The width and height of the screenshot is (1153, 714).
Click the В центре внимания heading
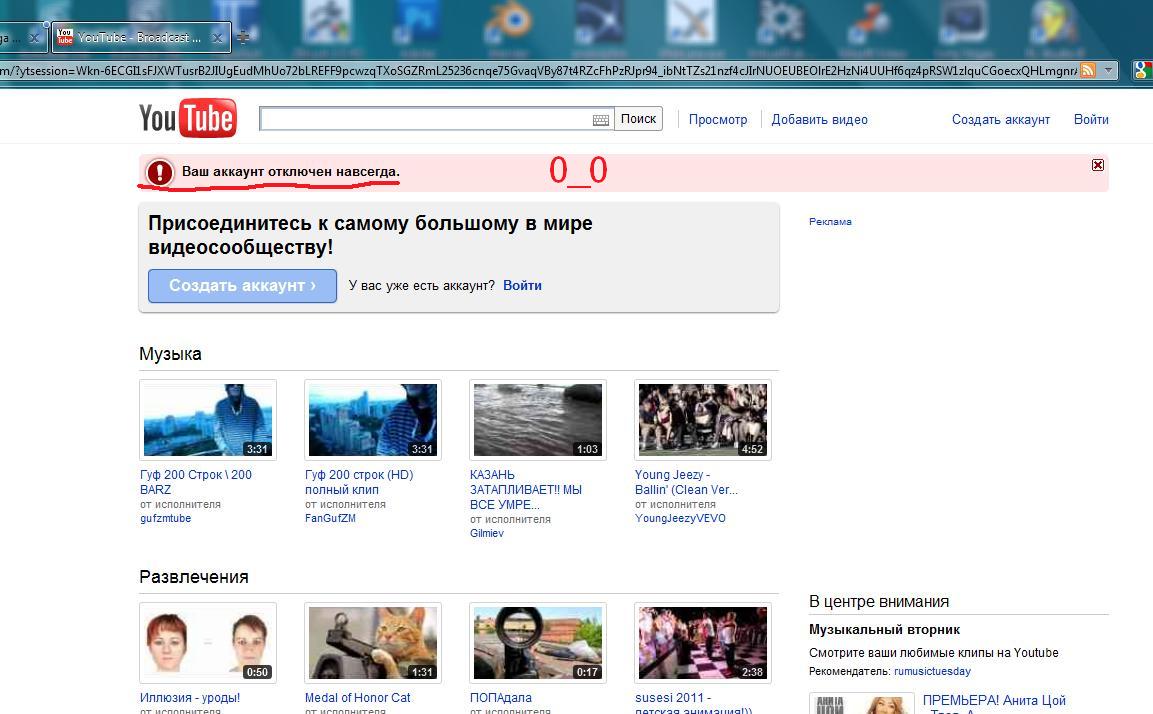[879, 601]
